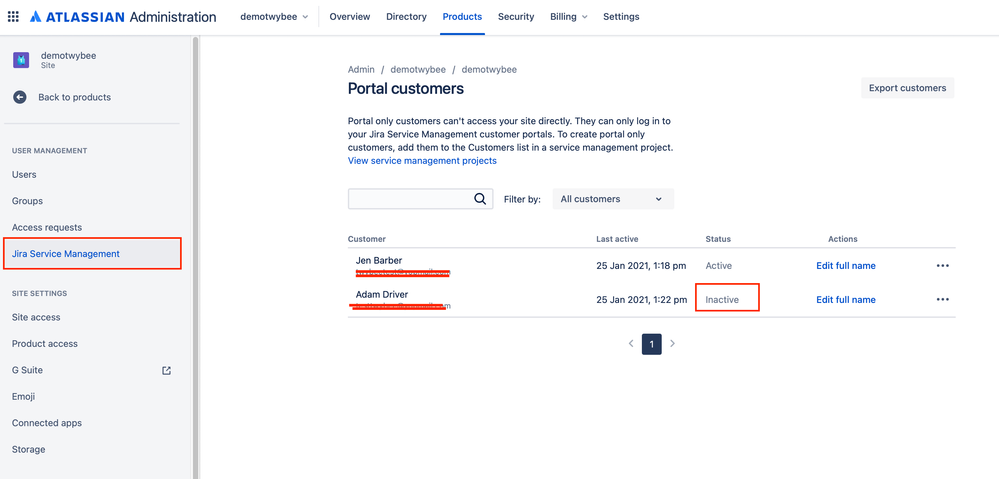Open the demotwybee organization dropdown
The width and height of the screenshot is (999, 479).
click(274, 17)
